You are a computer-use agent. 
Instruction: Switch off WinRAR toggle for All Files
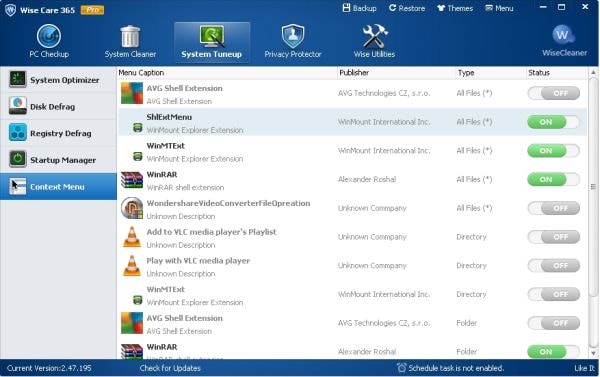[x=553, y=180]
